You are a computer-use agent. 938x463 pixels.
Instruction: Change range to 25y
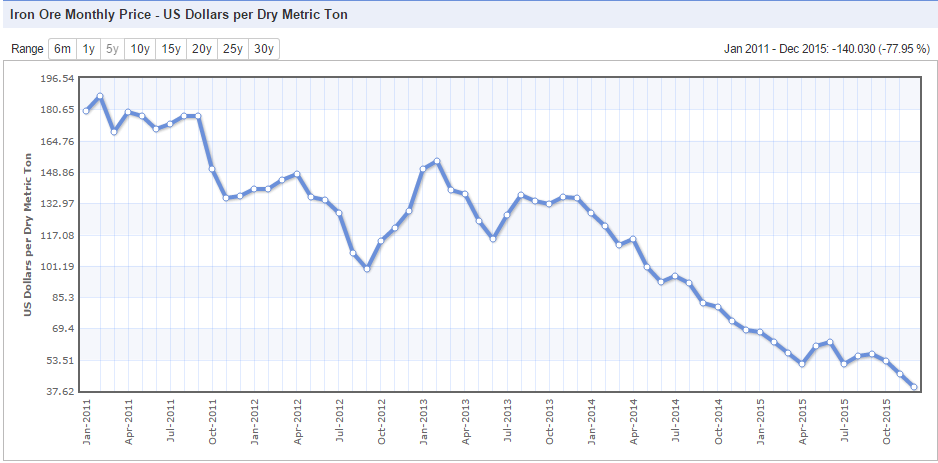pyautogui.click(x=233, y=49)
